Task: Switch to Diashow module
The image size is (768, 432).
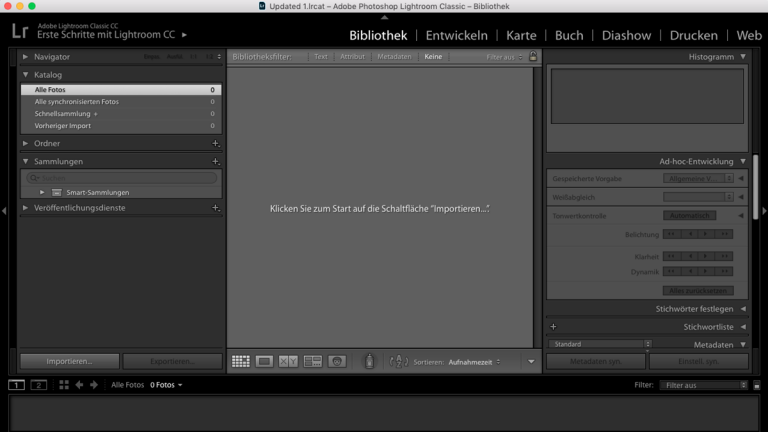Action: coord(626,35)
